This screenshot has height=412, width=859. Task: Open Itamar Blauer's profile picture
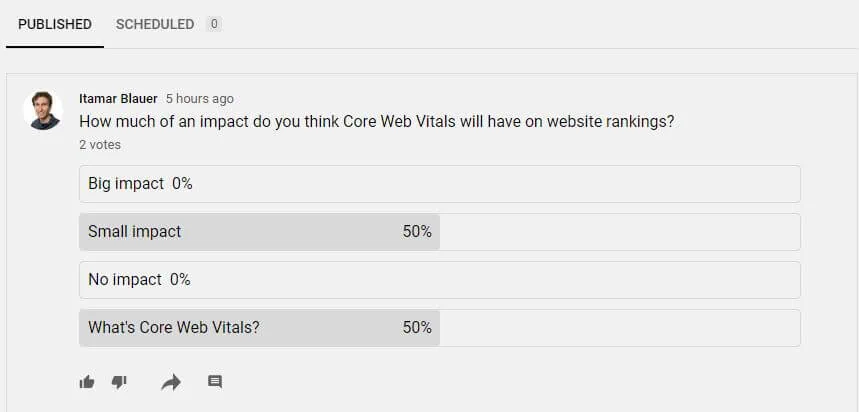click(x=43, y=111)
